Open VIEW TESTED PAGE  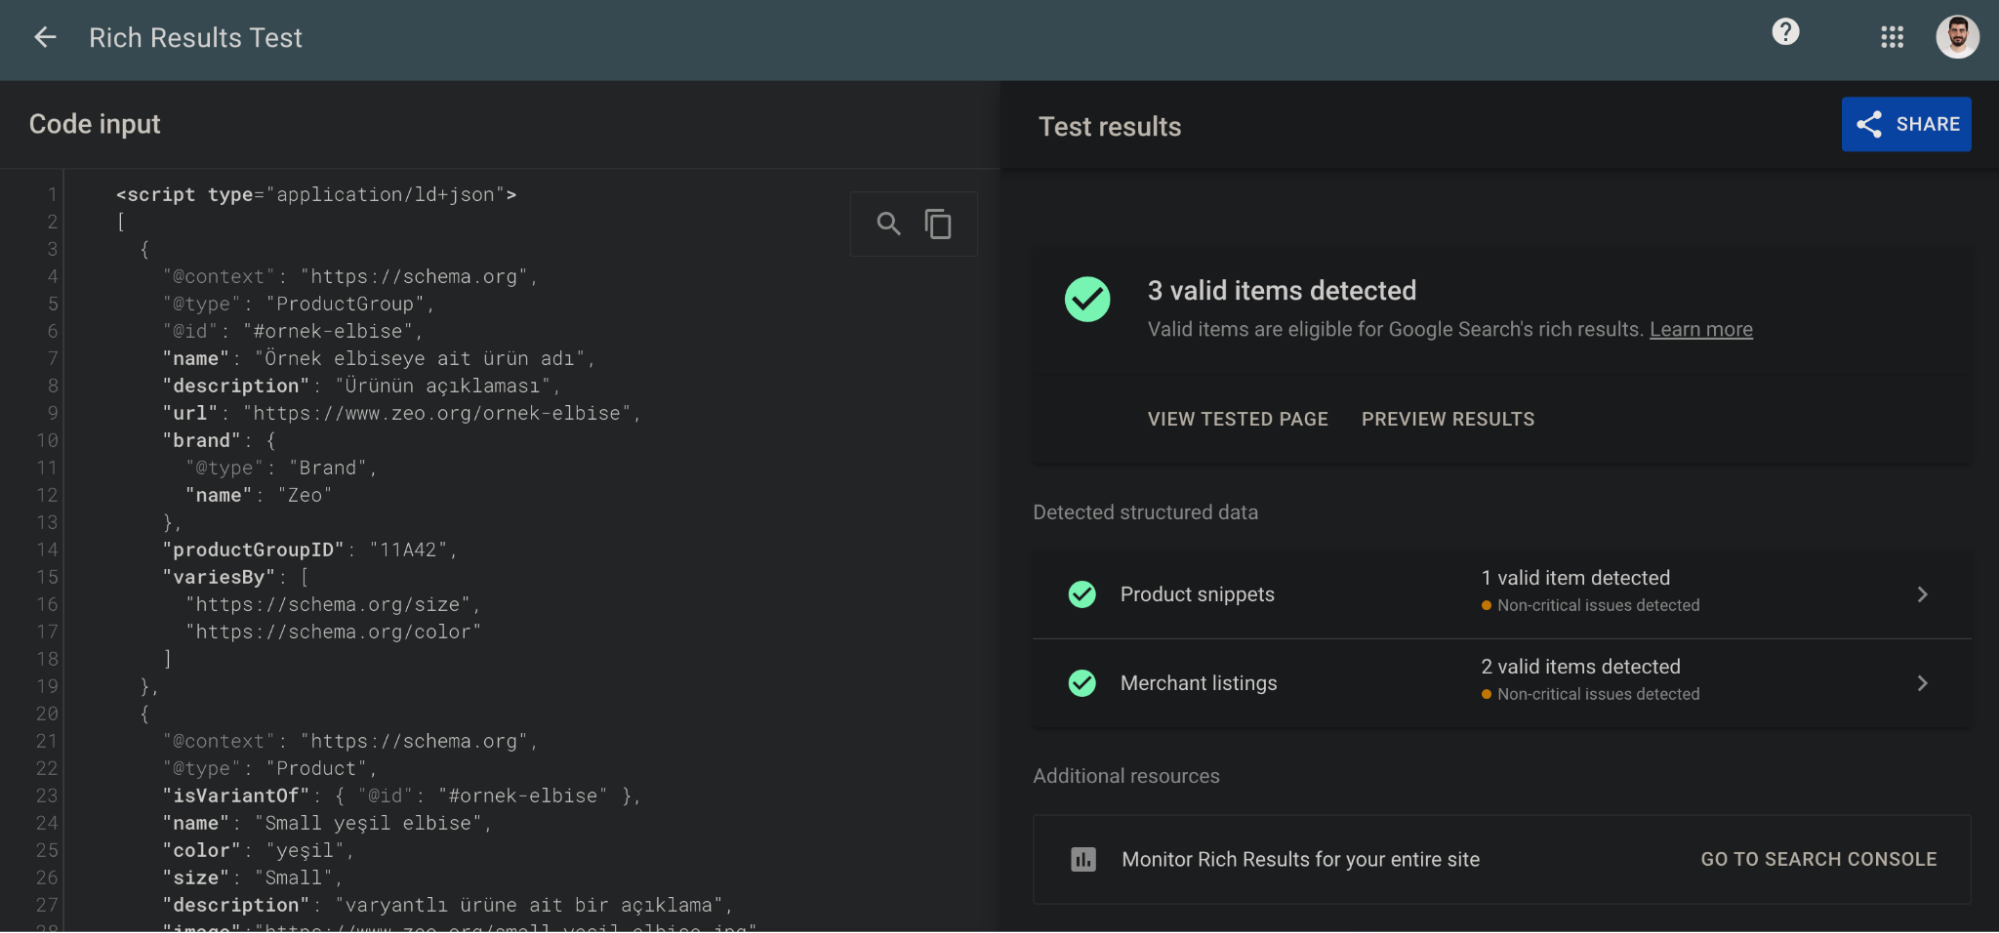1238,419
